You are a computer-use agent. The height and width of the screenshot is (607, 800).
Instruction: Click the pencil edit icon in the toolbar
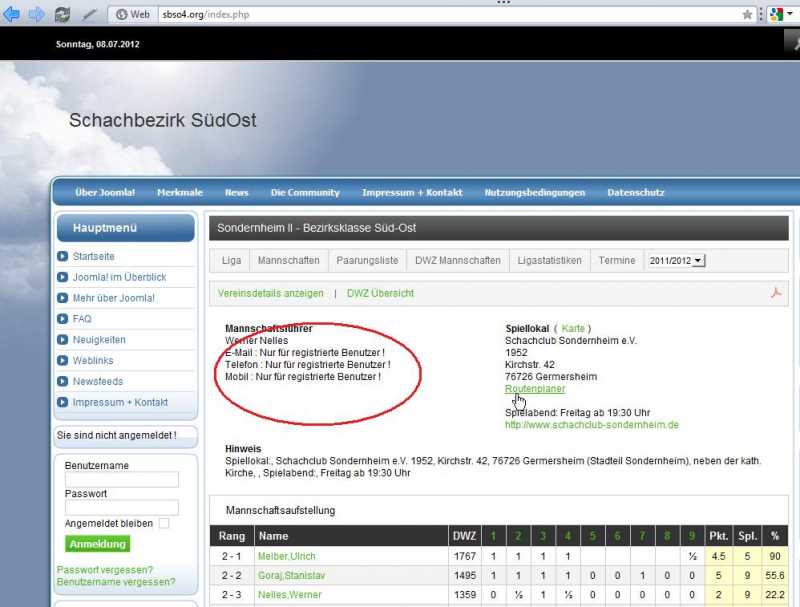point(90,14)
